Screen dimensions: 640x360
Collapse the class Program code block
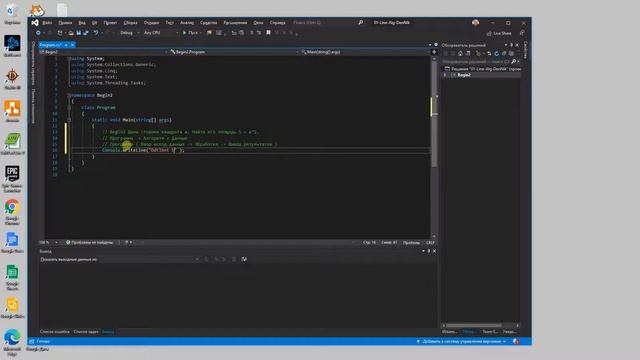click(69, 107)
